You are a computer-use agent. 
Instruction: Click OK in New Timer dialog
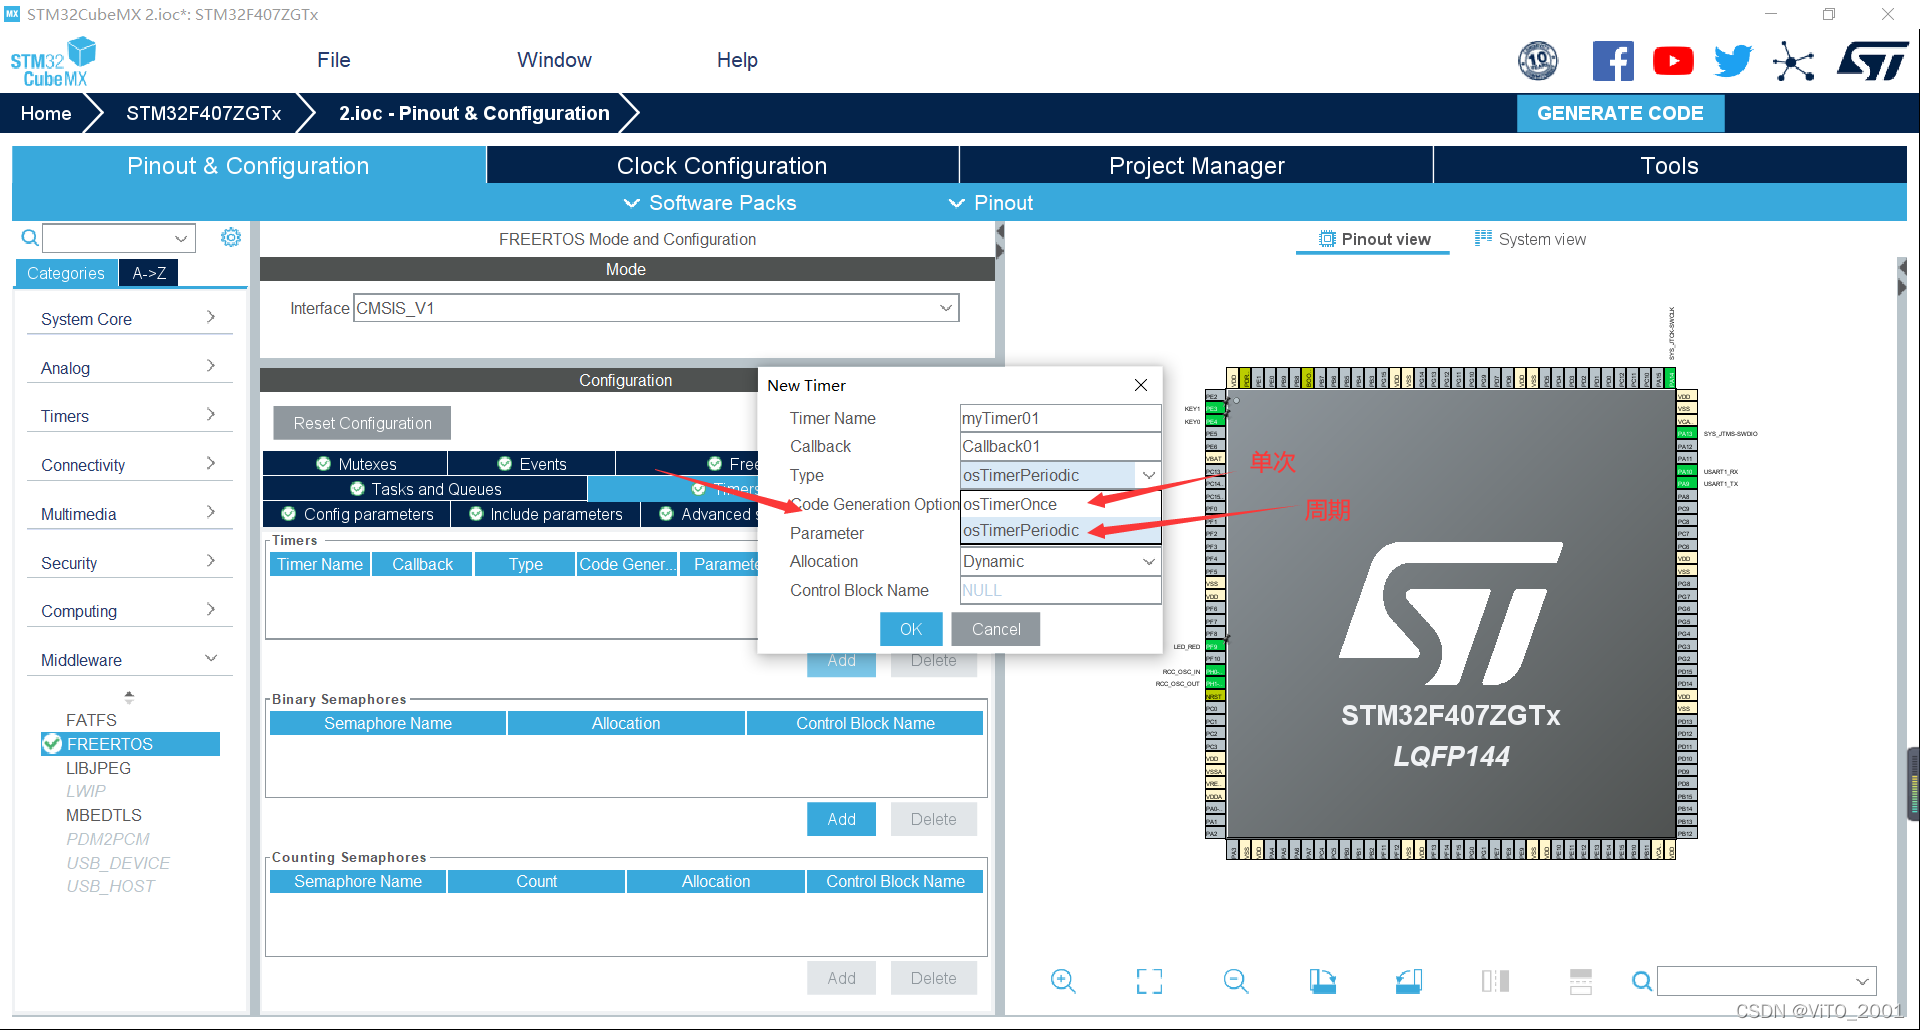tap(911, 629)
